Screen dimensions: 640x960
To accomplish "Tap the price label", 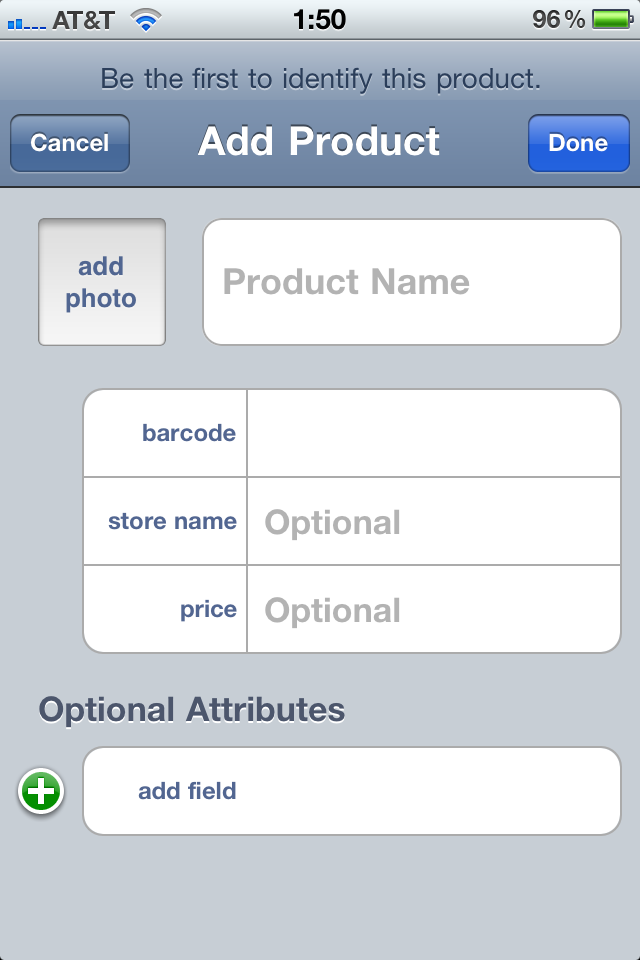I will click(x=208, y=609).
